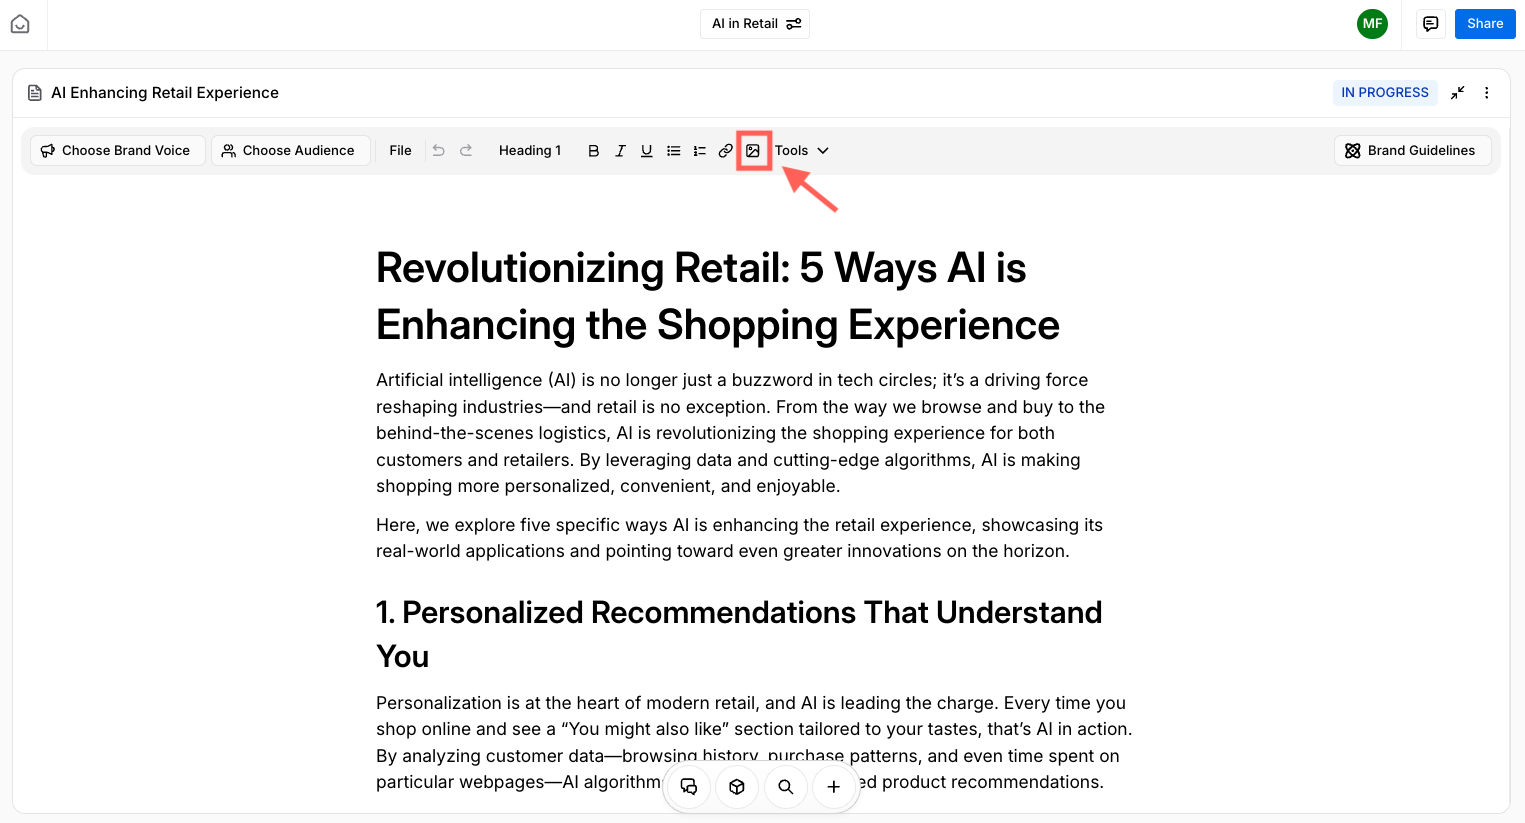Open the Choose Brand Voice selector

[x=117, y=150]
